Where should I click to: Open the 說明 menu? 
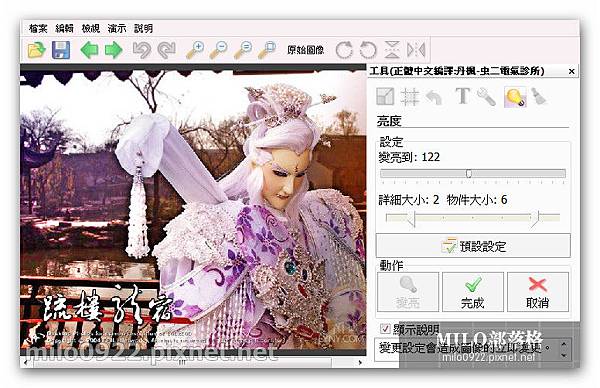[x=143, y=29]
